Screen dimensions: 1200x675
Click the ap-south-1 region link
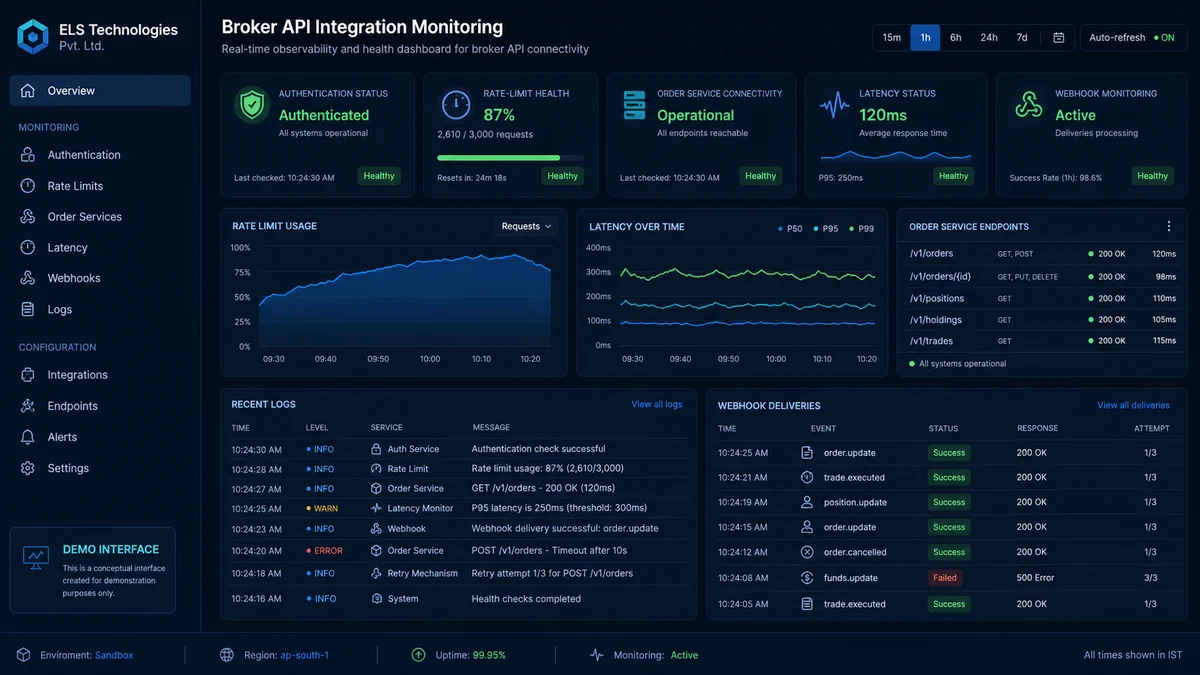click(x=305, y=655)
